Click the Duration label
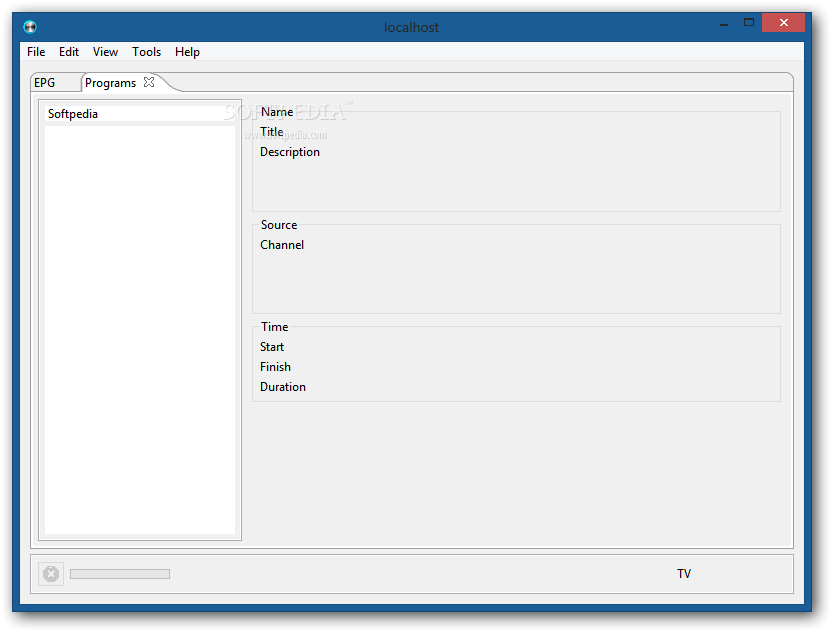The height and width of the screenshot is (632, 832). tap(283, 387)
